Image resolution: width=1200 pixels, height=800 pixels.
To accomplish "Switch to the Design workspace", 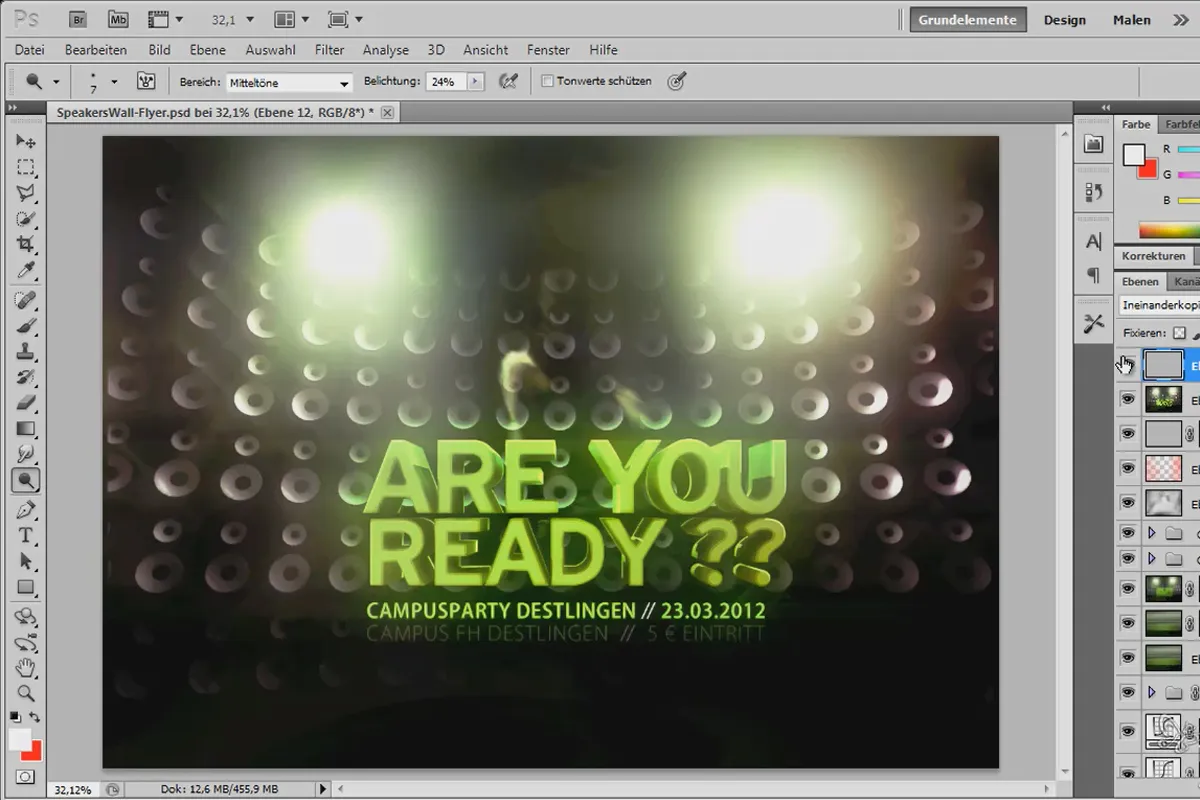I will pyautogui.click(x=1065, y=20).
